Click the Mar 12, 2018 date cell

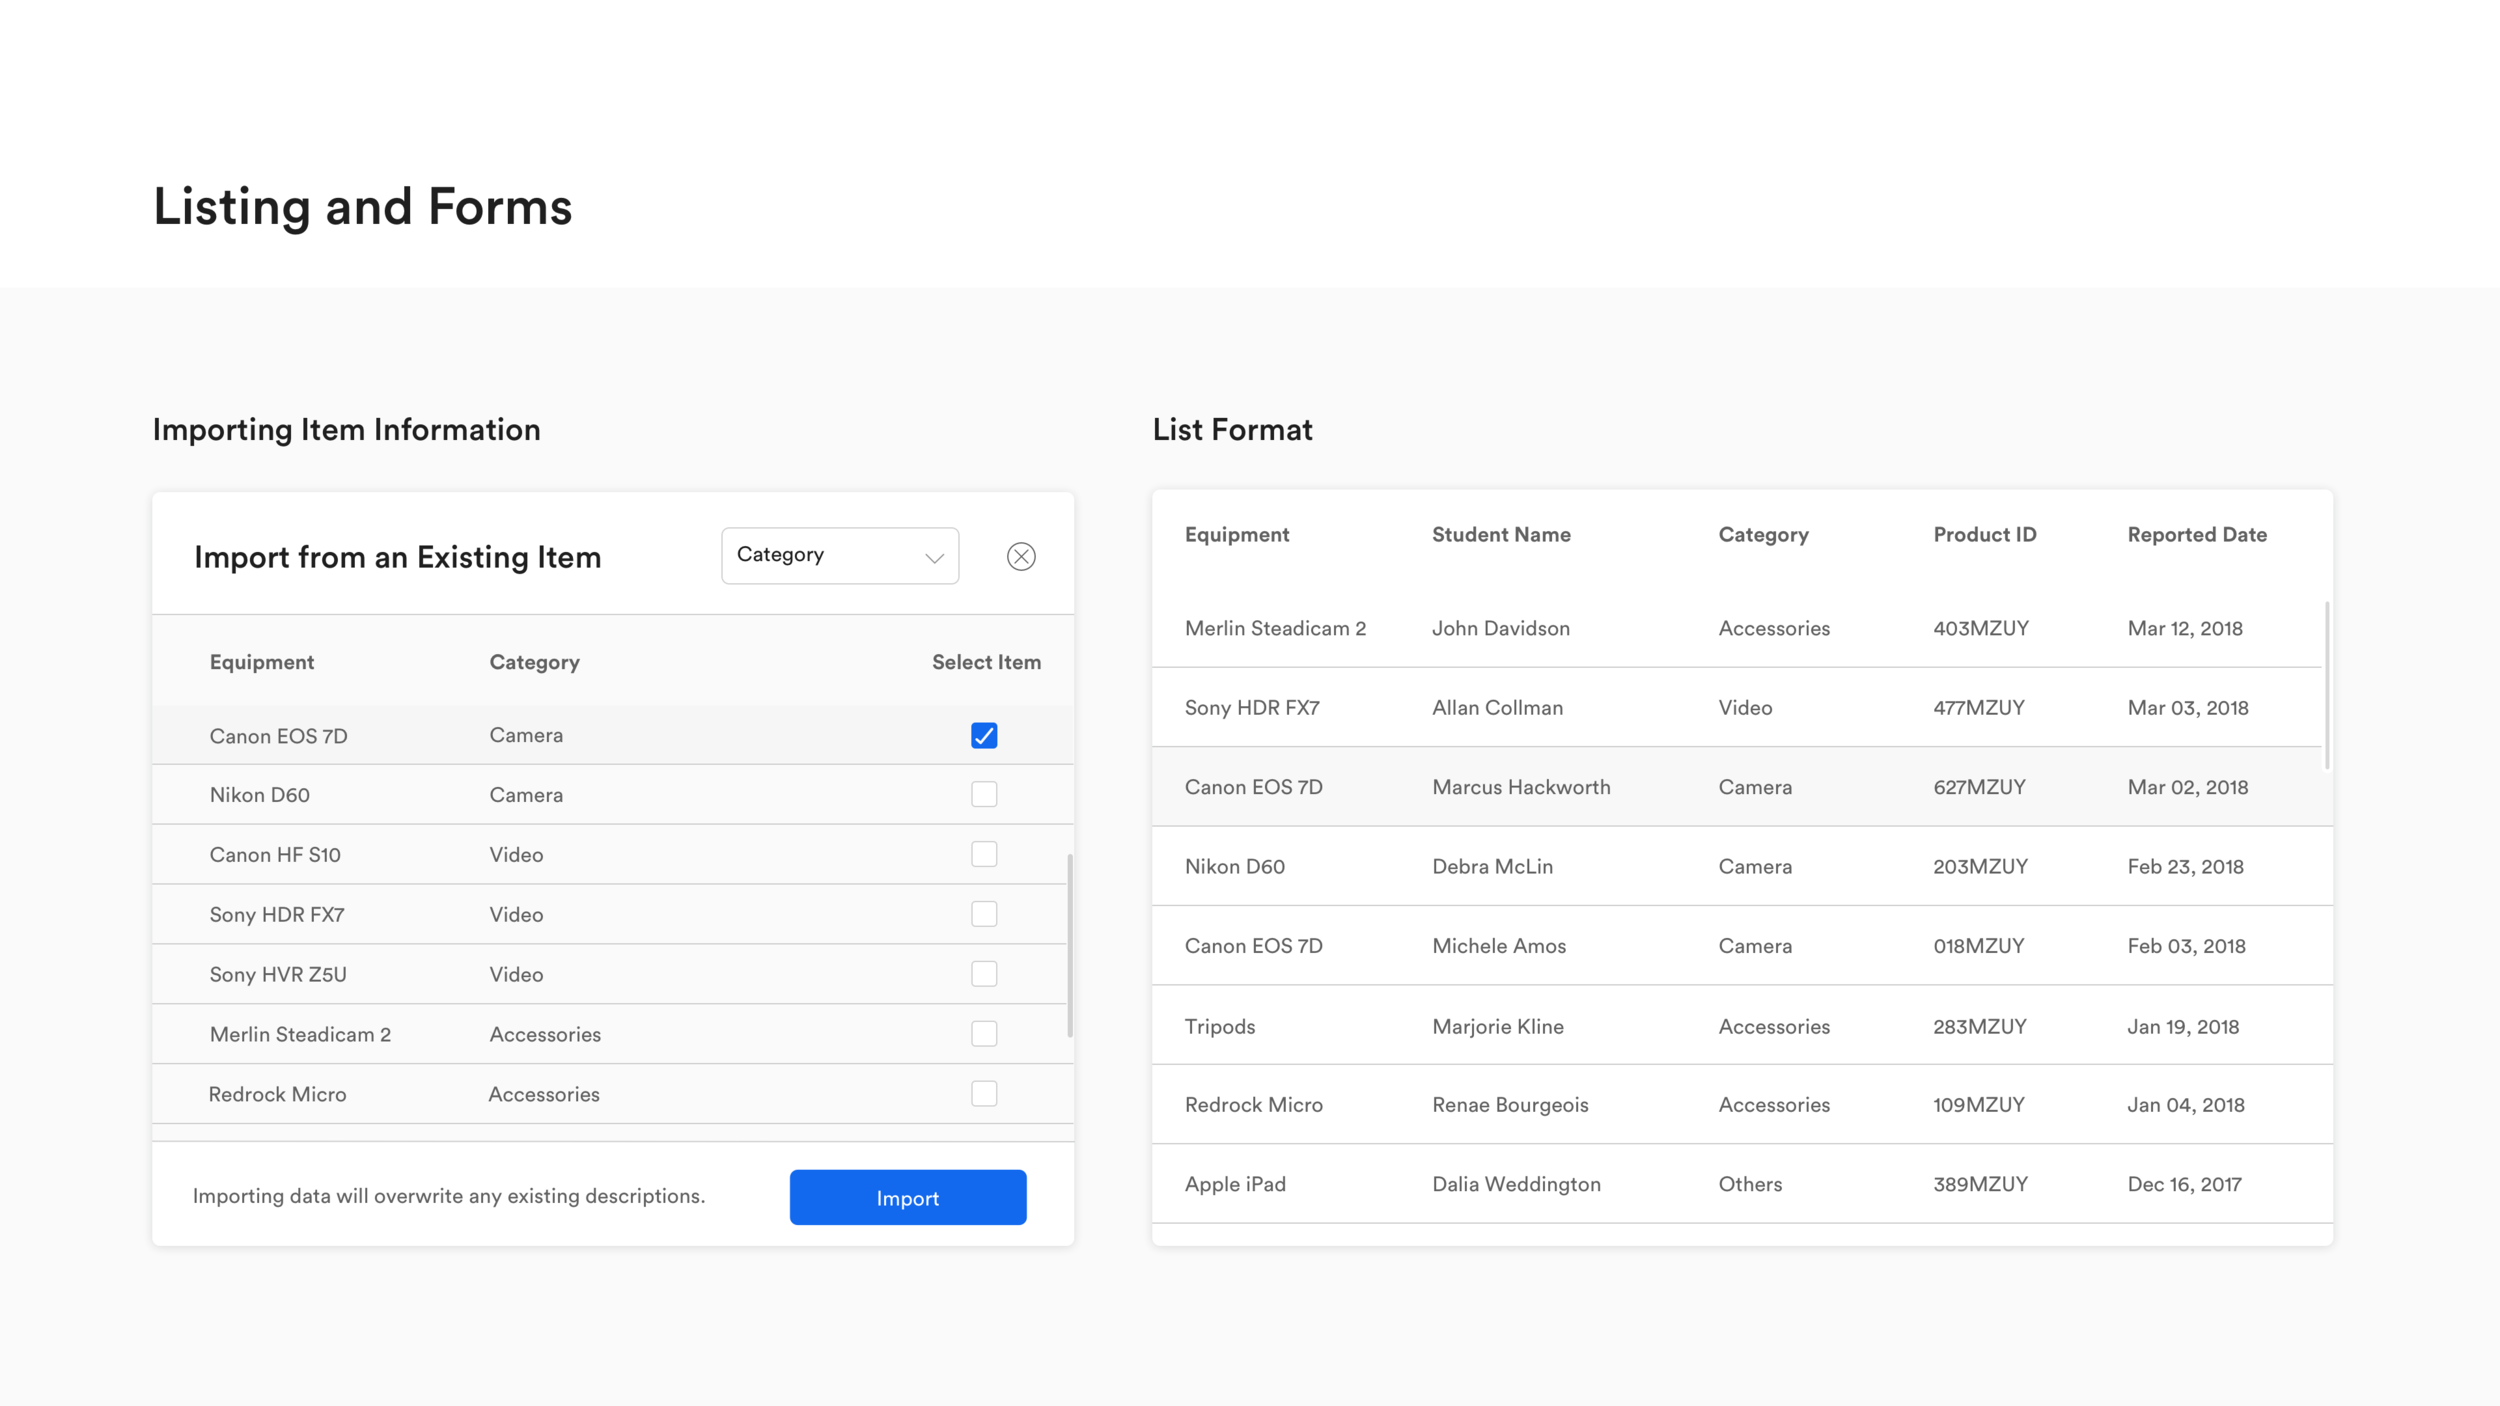(2184, 628)
